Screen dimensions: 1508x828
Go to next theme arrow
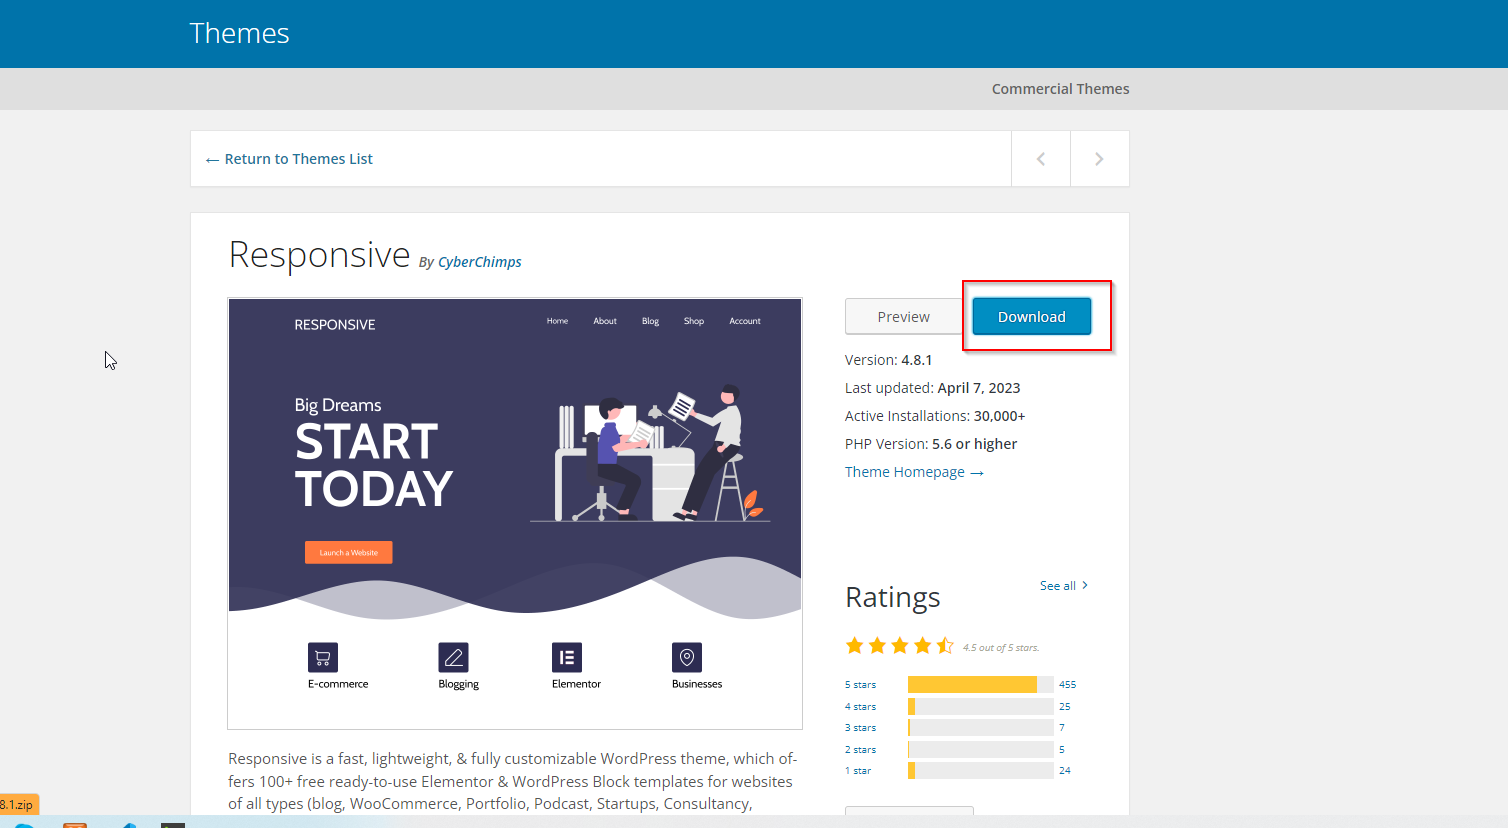[1099, 159]
